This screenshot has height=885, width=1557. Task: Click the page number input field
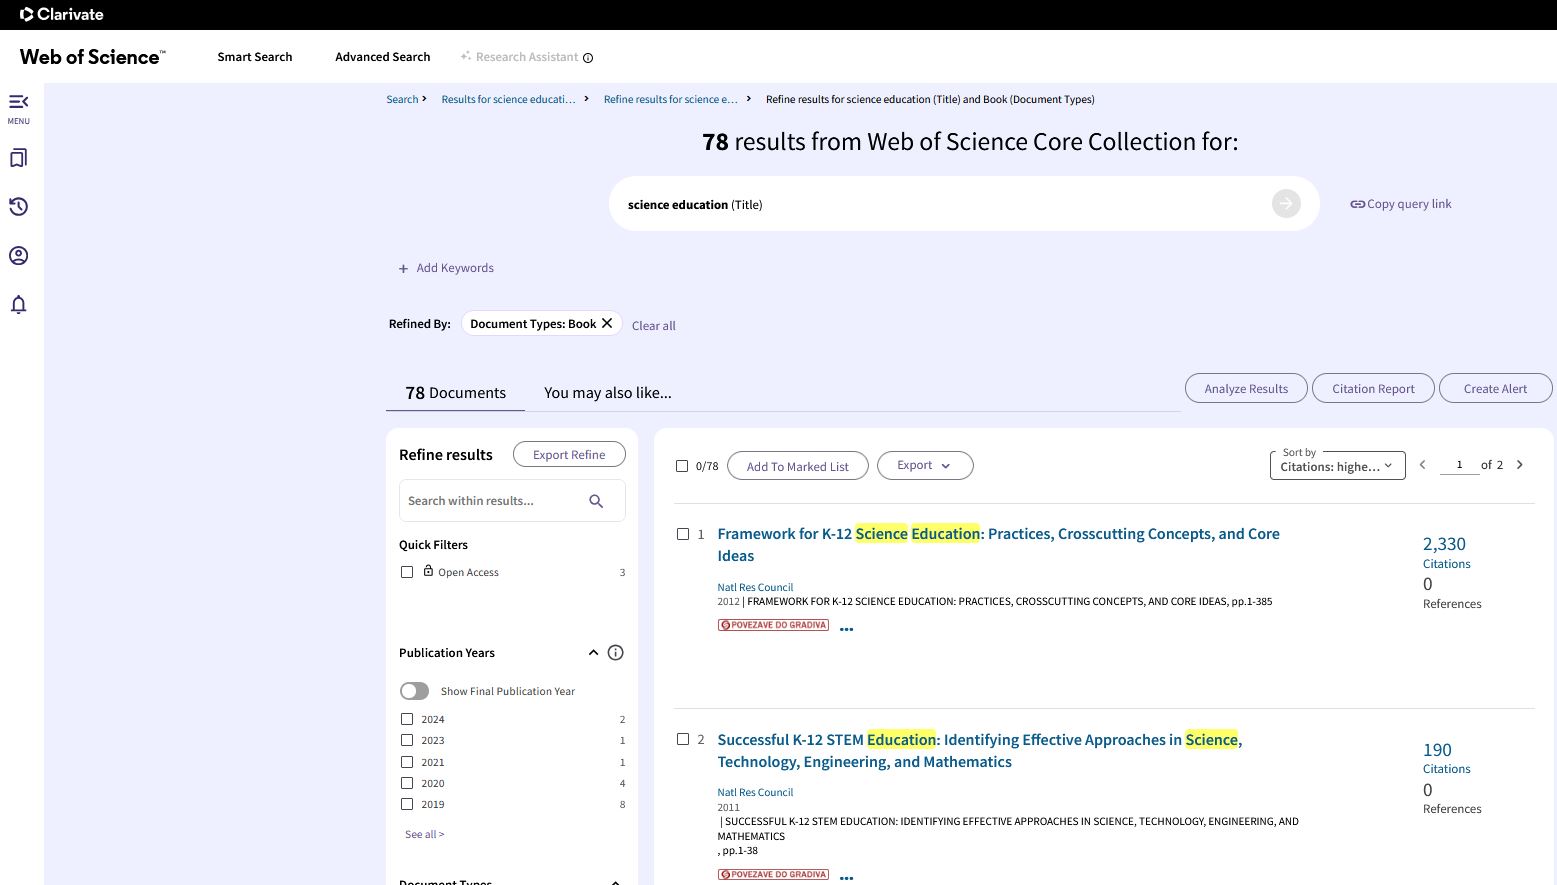point(1459,465)
